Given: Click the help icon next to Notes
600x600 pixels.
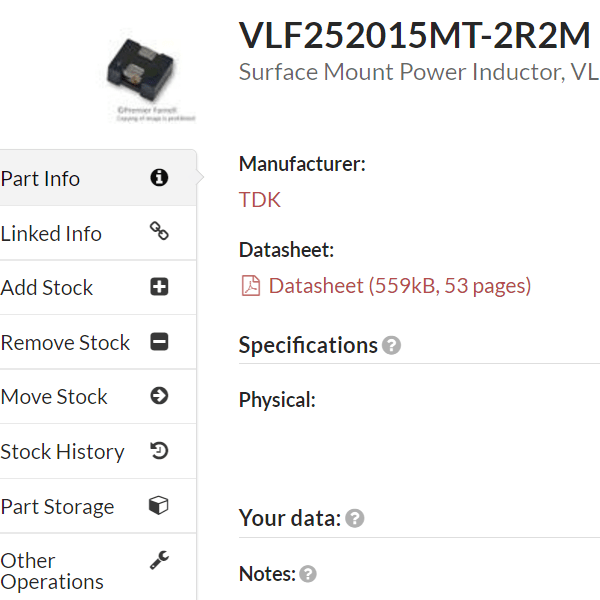Looking at the screenshot, I should point(308,574).
